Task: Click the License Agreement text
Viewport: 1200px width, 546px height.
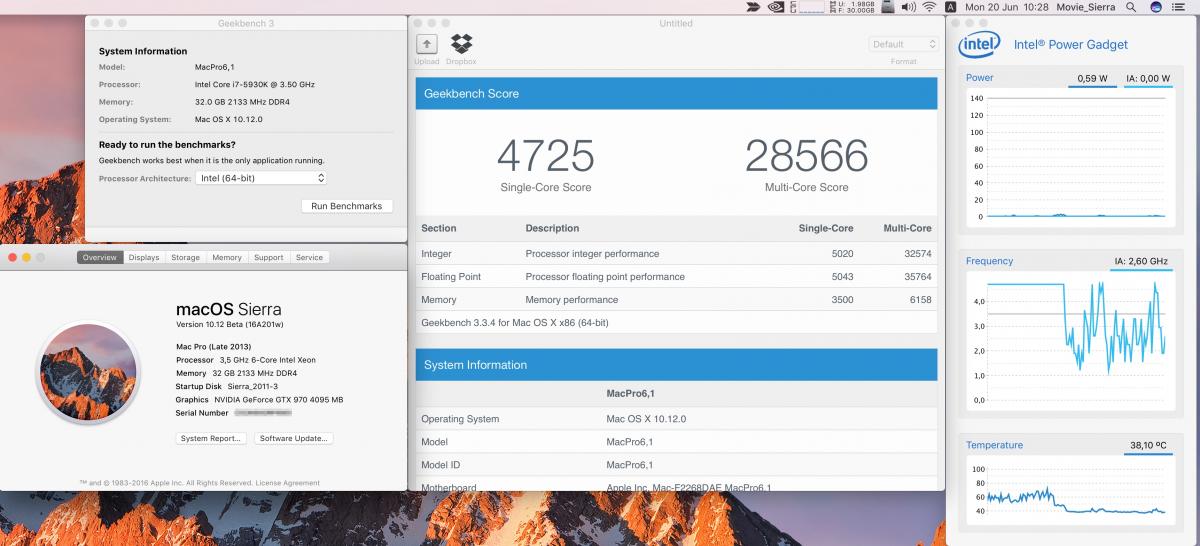Action: 288,483
